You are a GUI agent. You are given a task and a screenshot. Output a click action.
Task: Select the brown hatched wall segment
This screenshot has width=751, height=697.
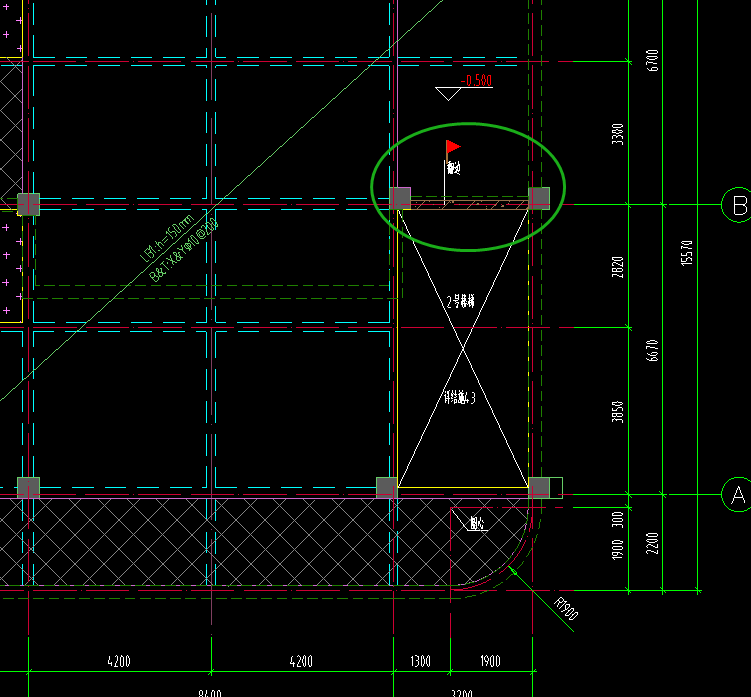(x=469, y=205)
